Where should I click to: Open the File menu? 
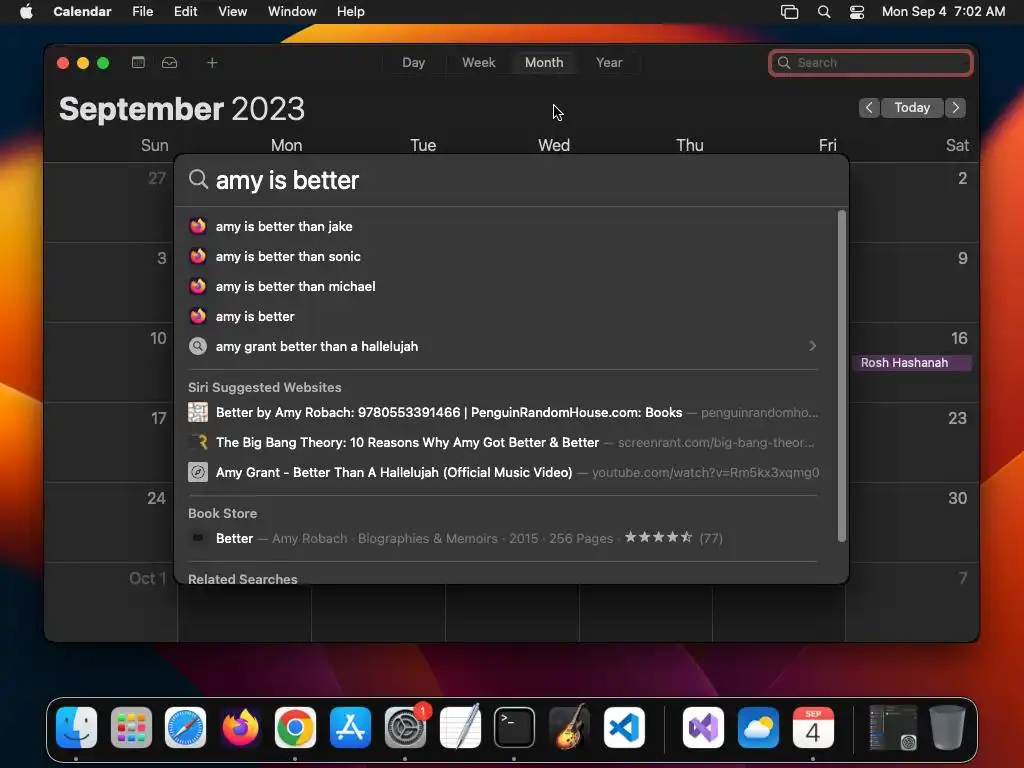point(142,12)
